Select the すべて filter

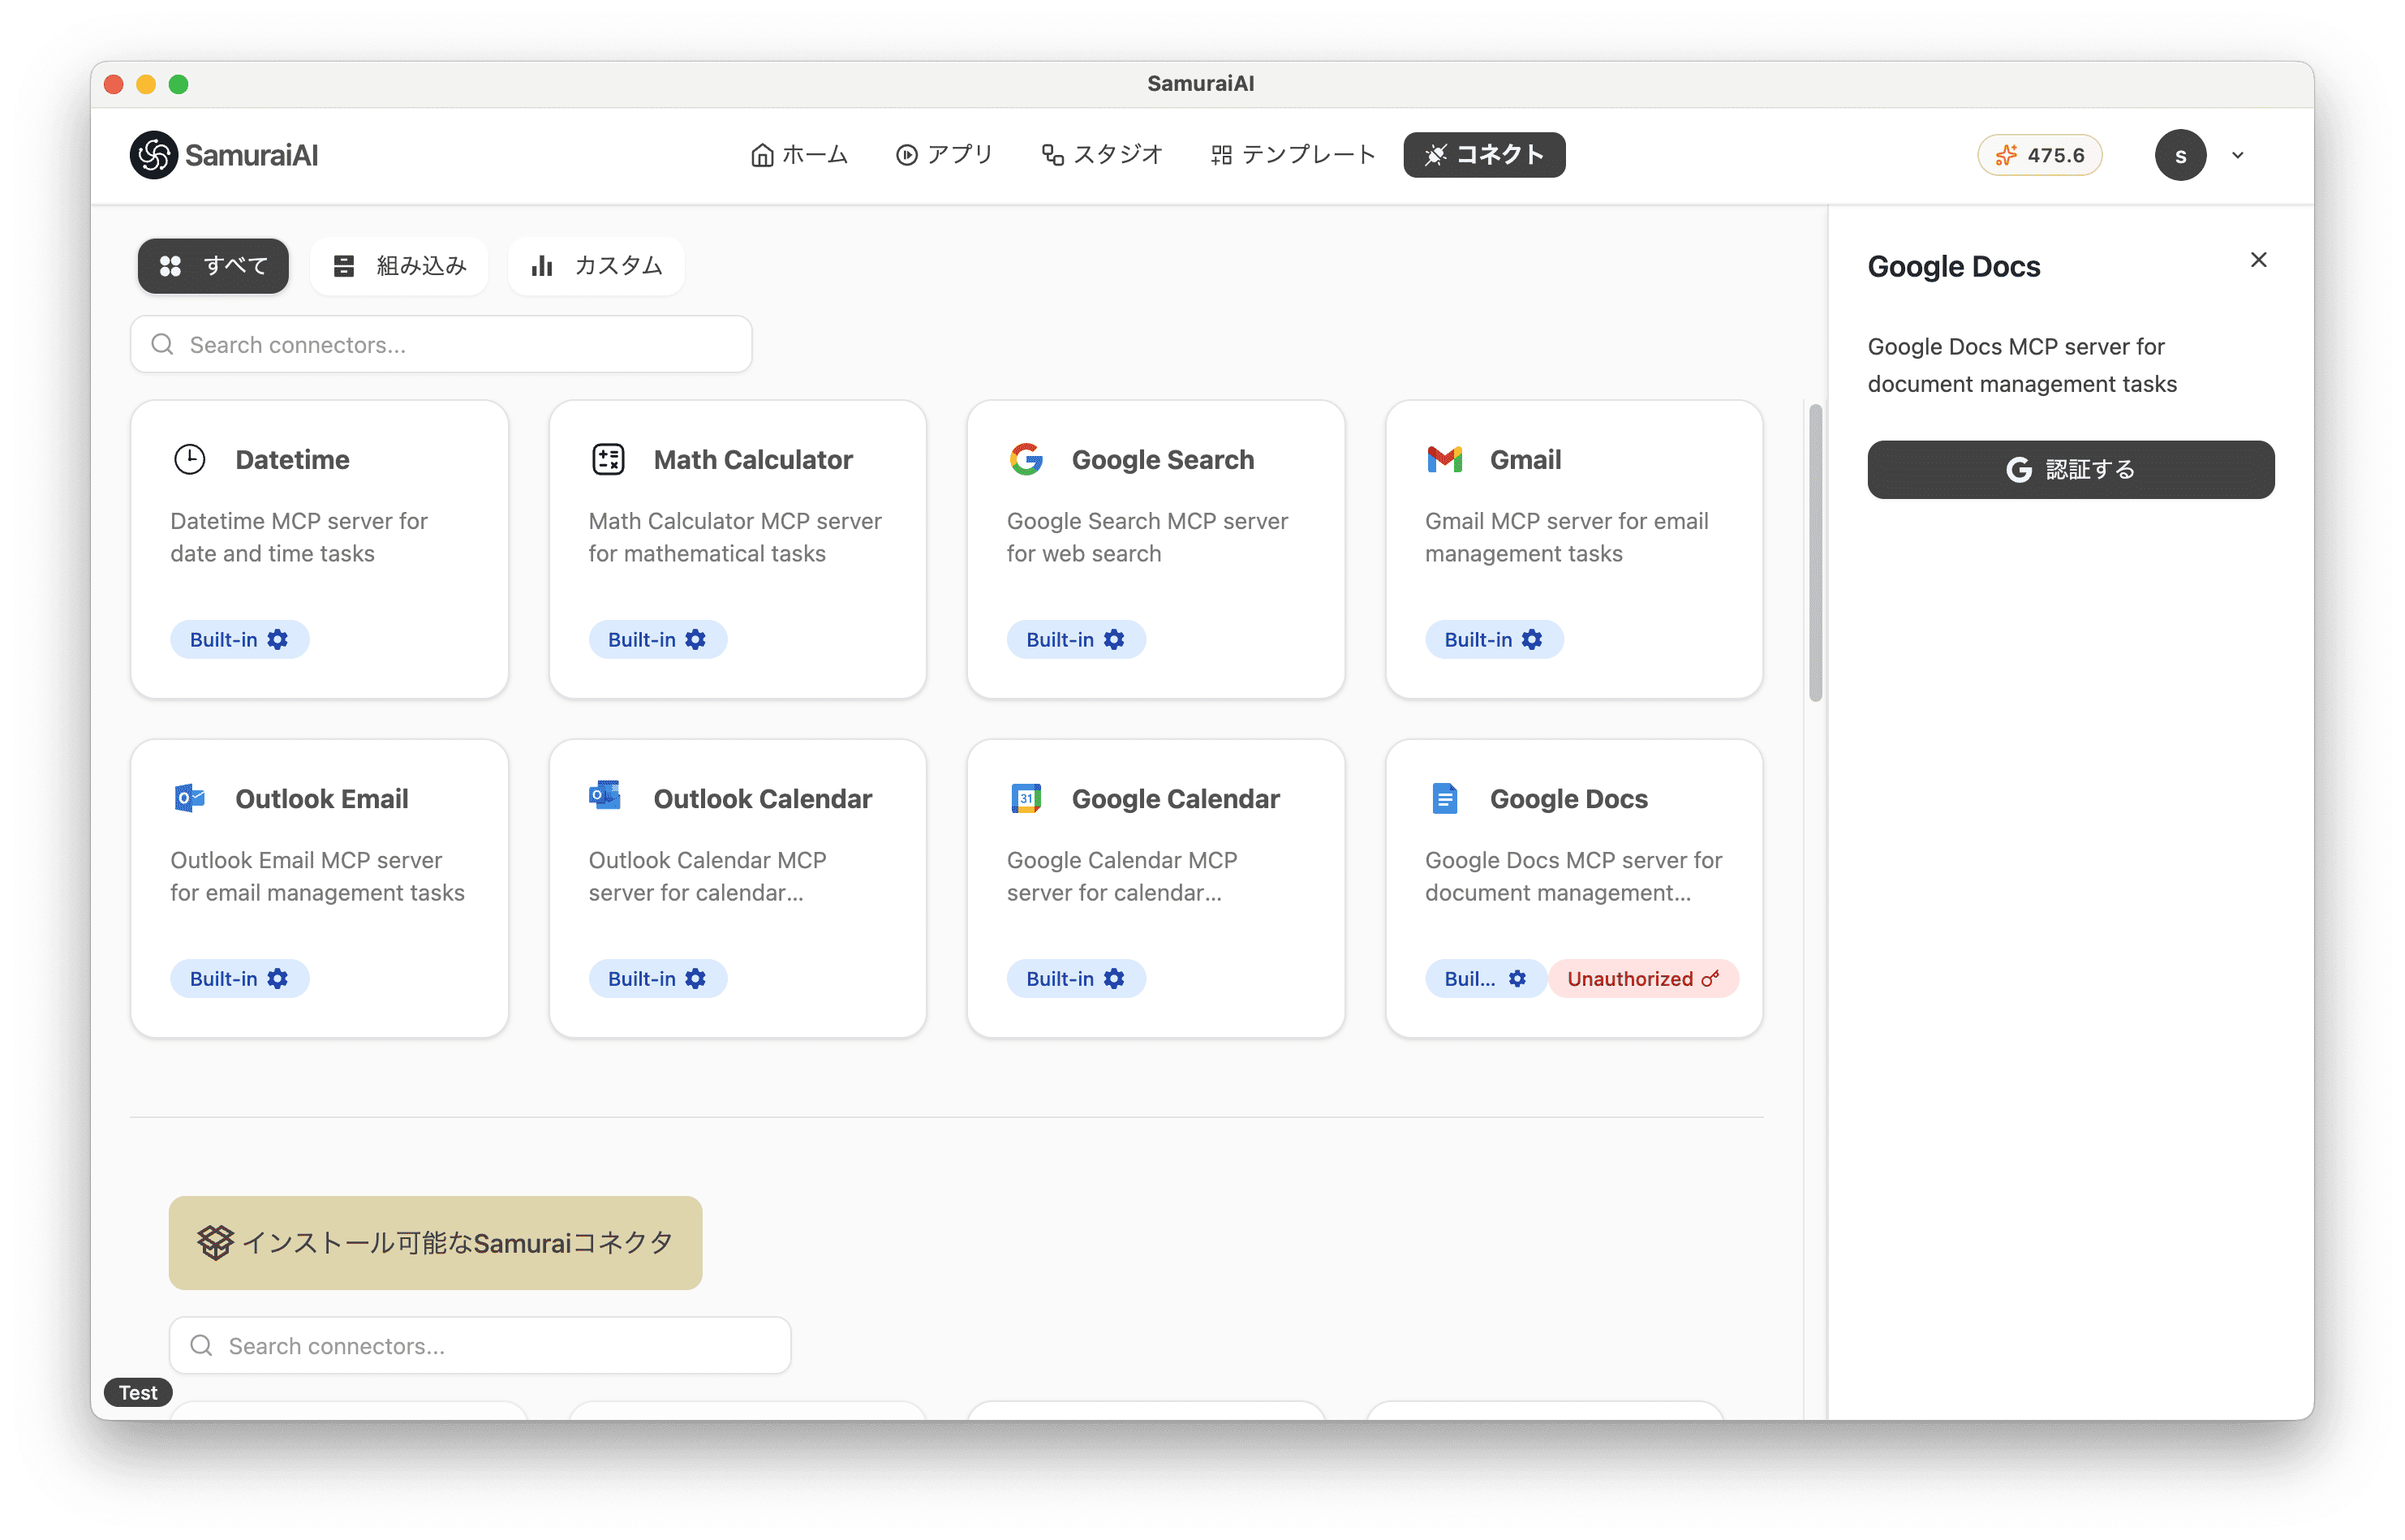213,266
